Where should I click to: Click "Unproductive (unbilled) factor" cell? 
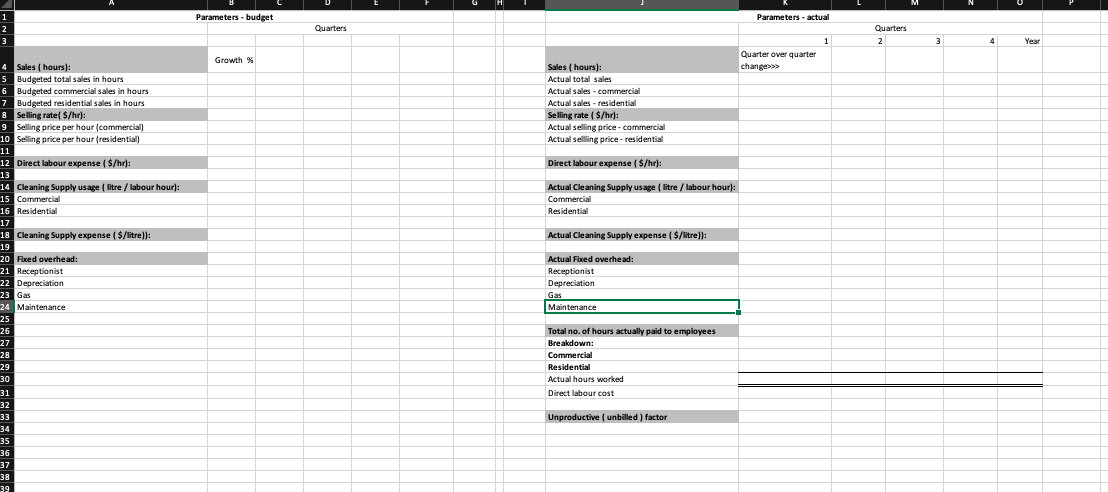(x=642, y=417)
